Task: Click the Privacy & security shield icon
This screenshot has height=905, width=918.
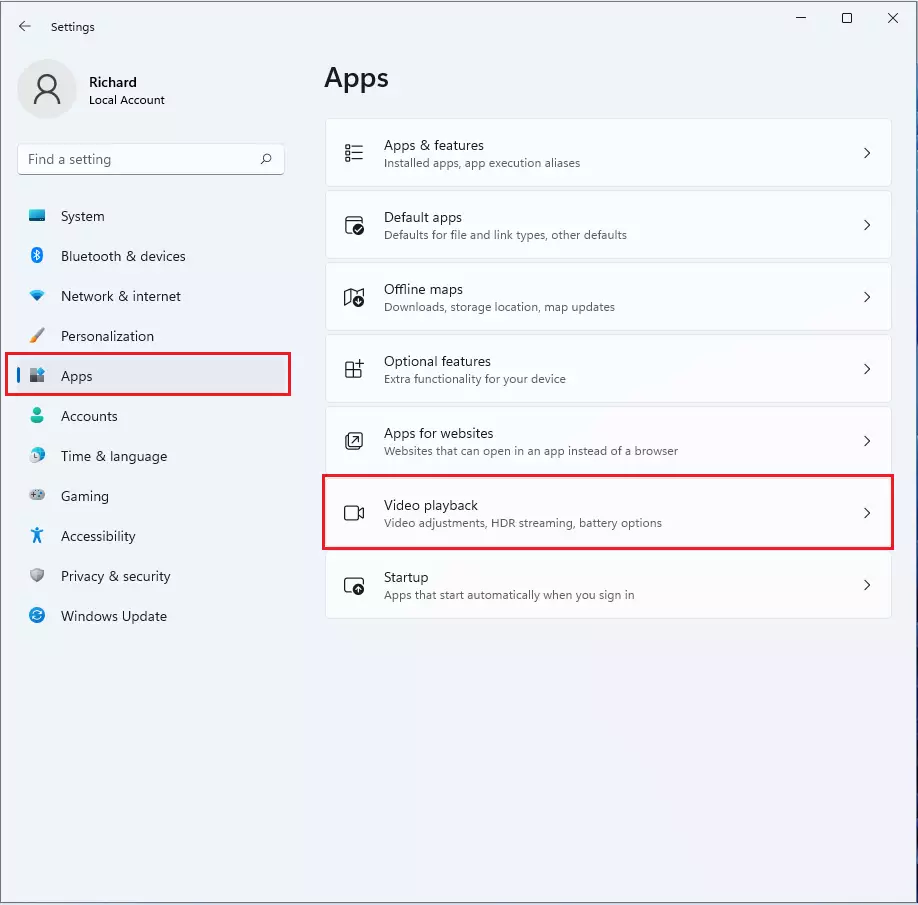Action: [37, 575]
